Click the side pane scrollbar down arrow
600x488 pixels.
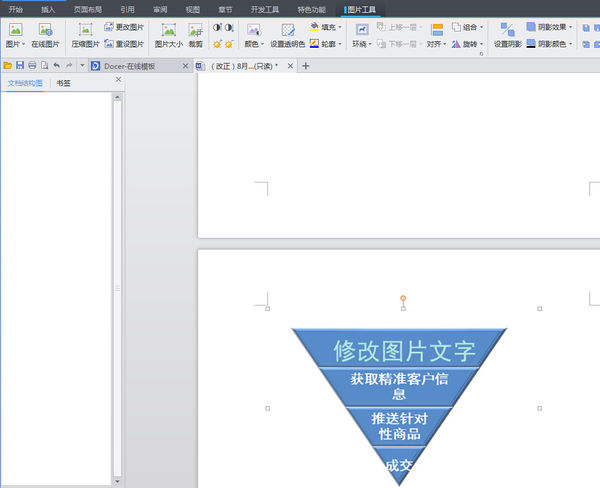tap(117, 481)
